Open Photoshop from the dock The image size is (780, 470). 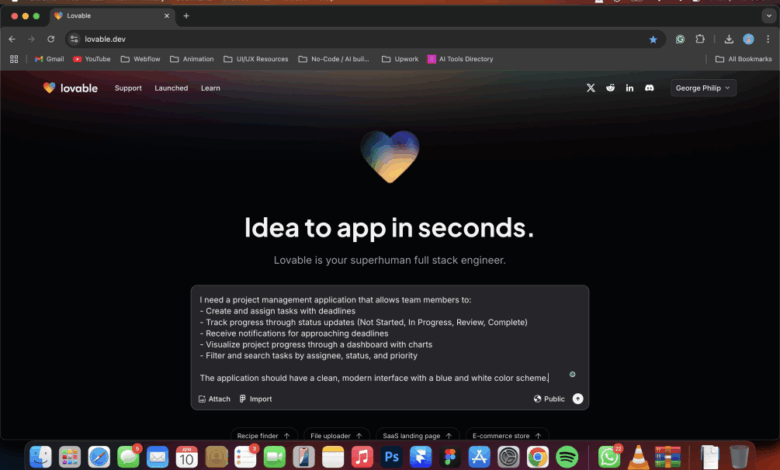coord(391,457)
